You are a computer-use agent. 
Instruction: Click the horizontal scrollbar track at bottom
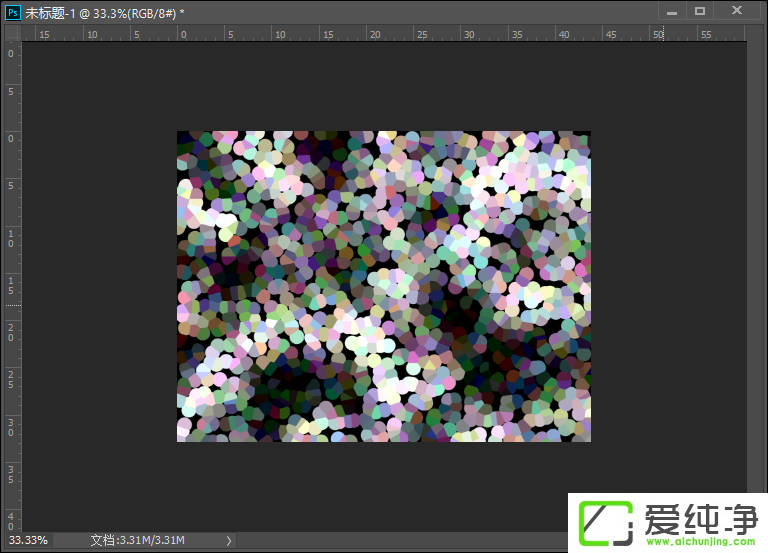(x=400, y=541)
